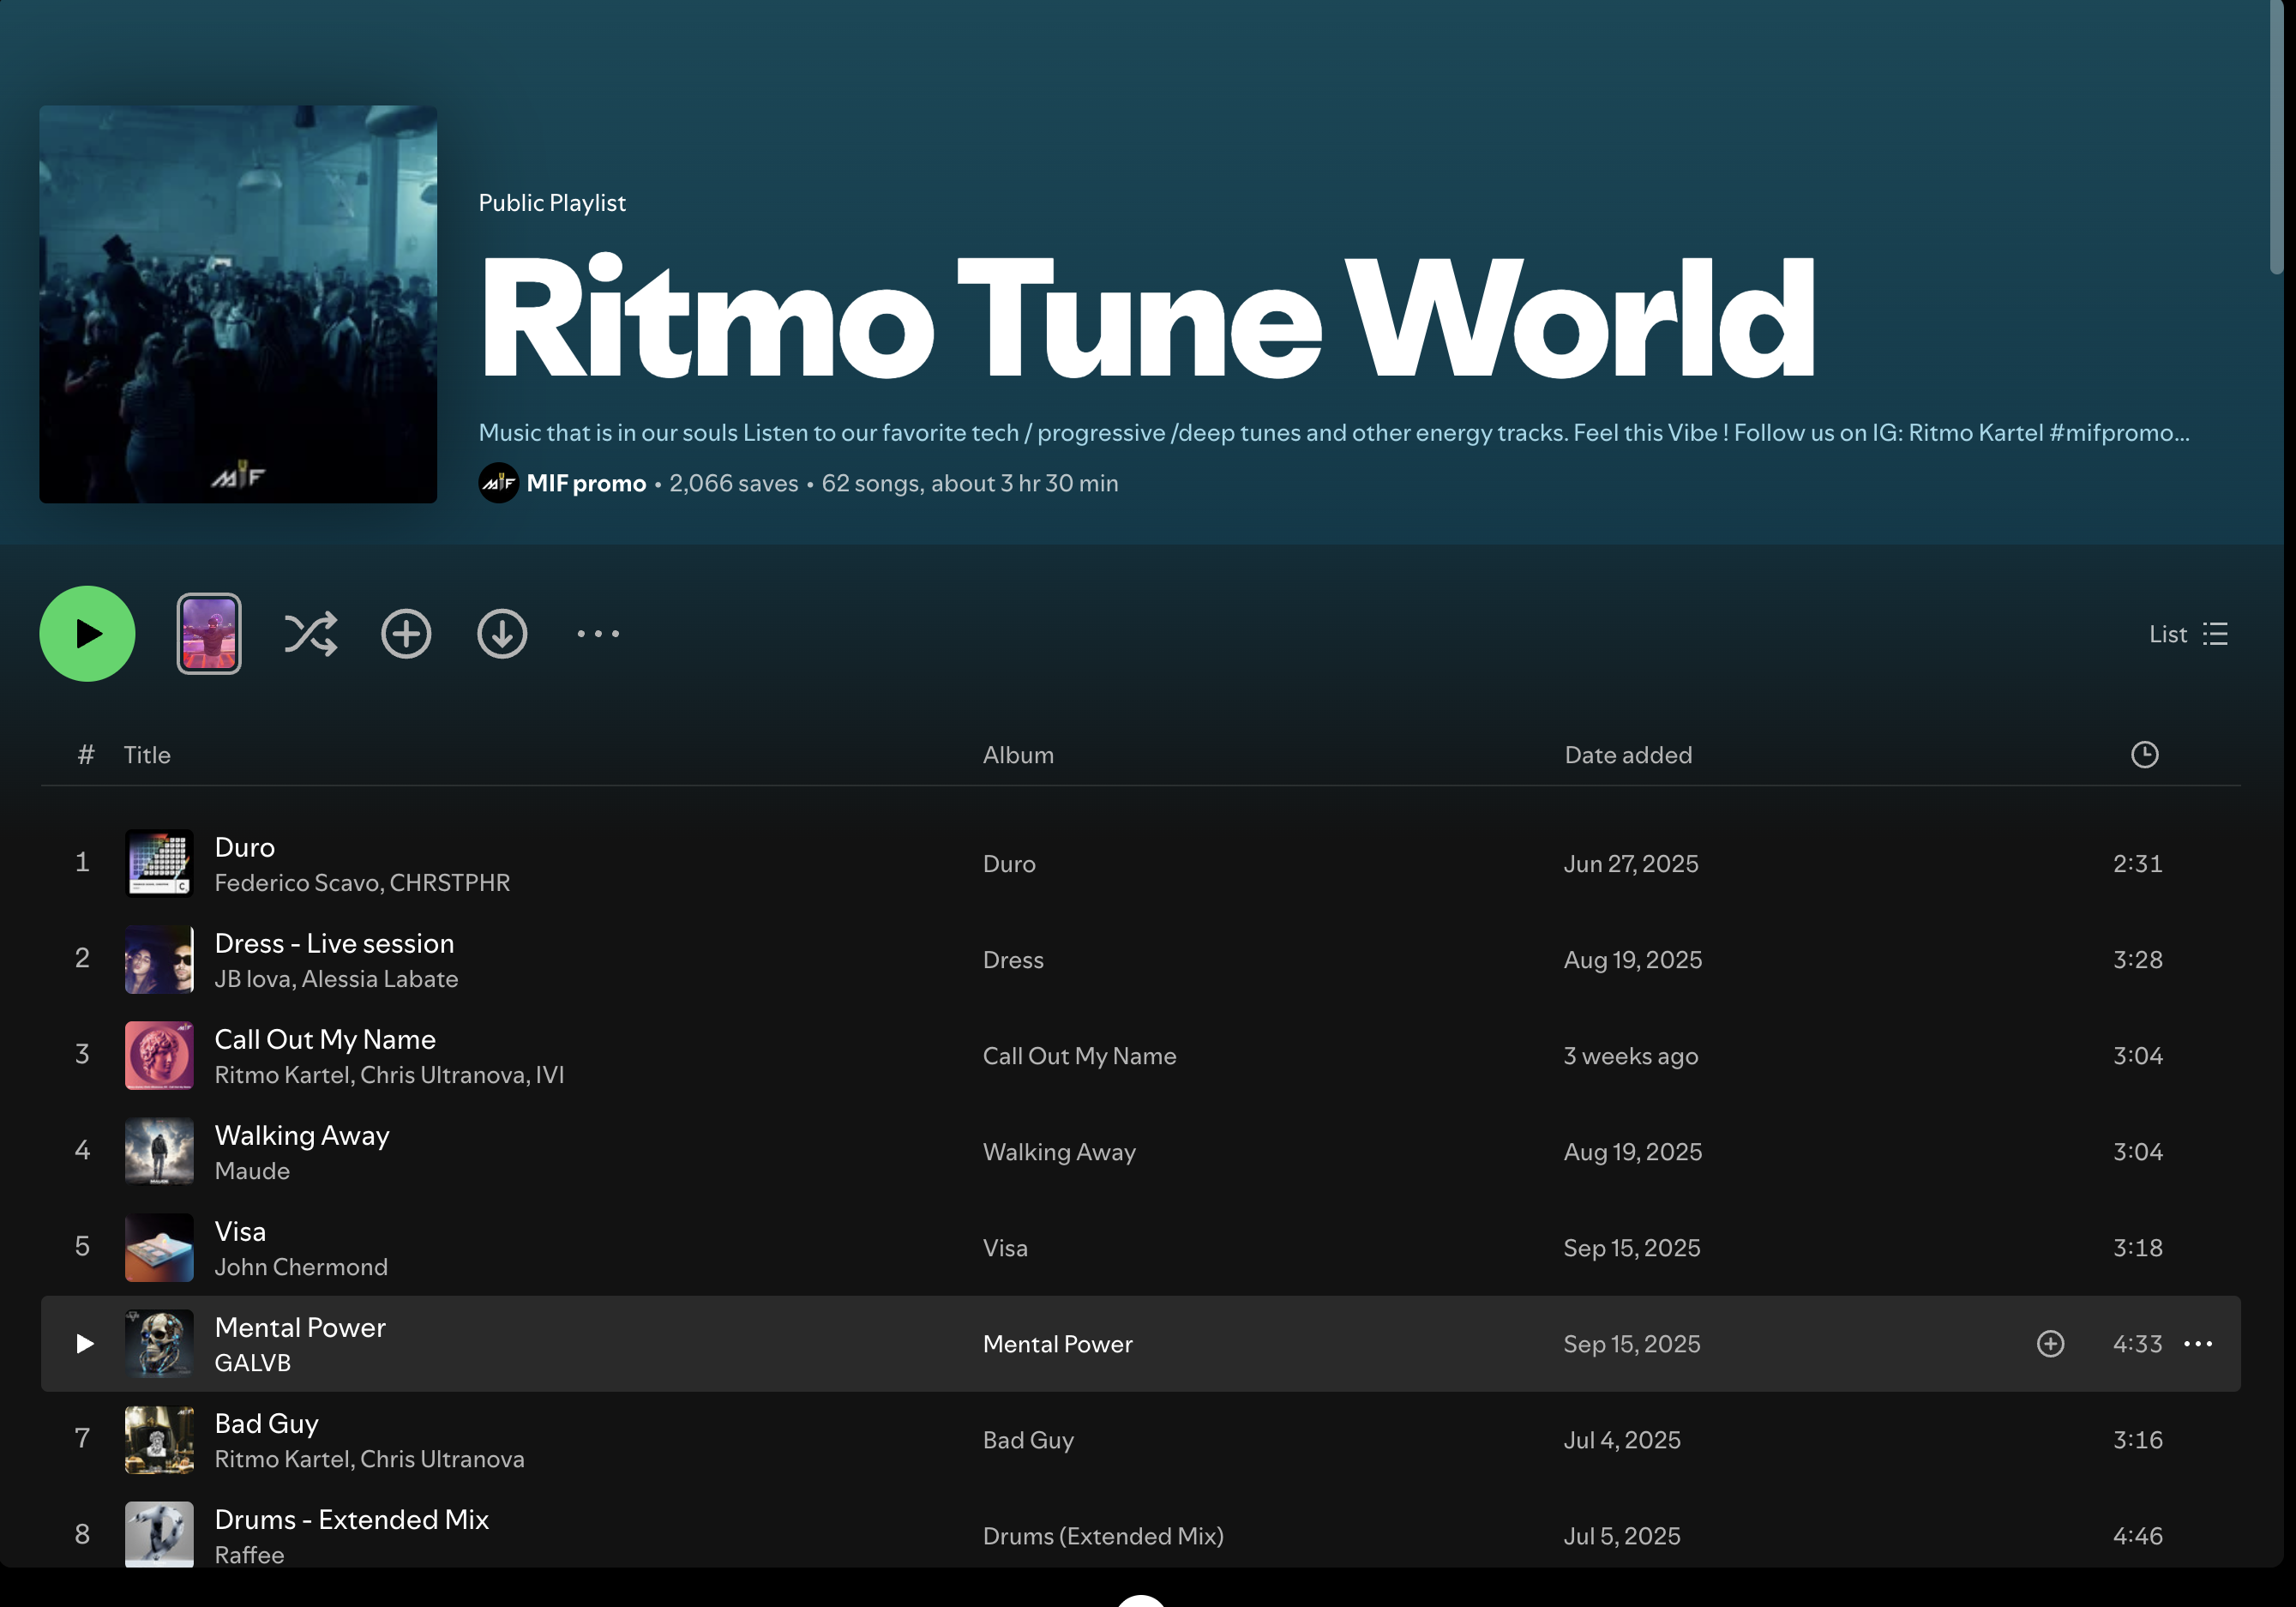Add Mental Power to Liked Songs
The height and width of the screenshot is (1607, 2296).
pyautogui.click(x=2050, y=1343)
